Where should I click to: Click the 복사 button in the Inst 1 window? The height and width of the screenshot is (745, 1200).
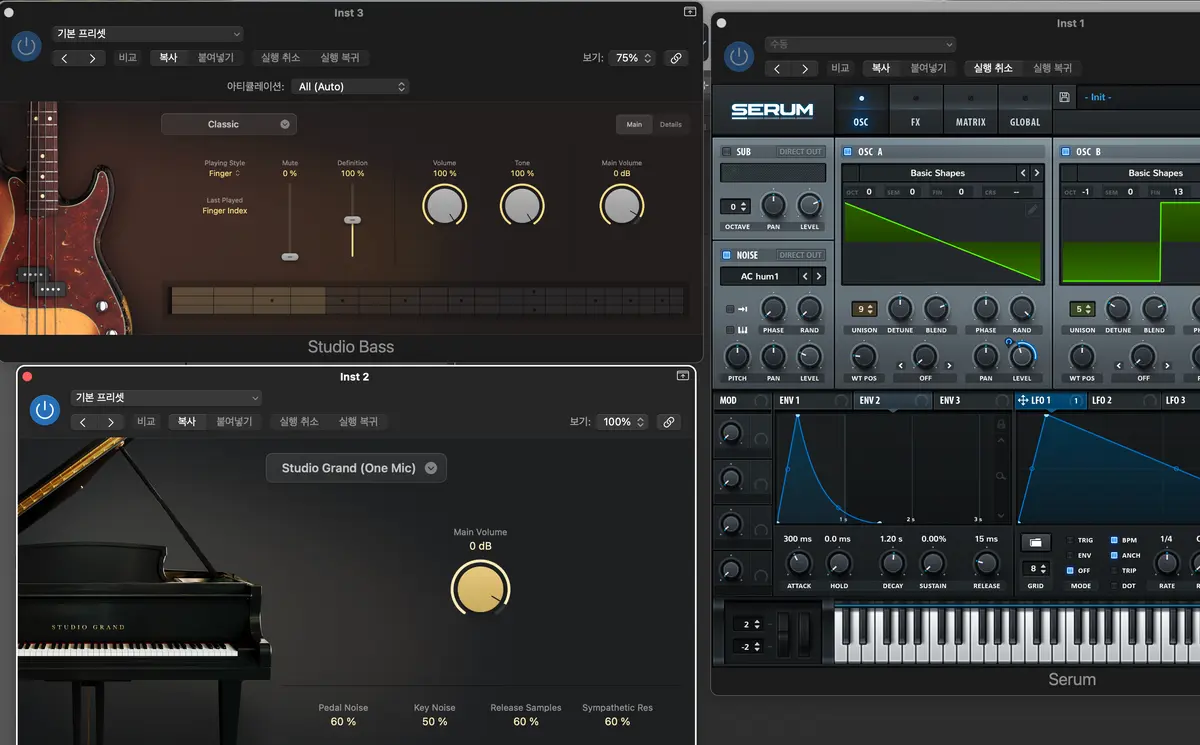(880, 68)
